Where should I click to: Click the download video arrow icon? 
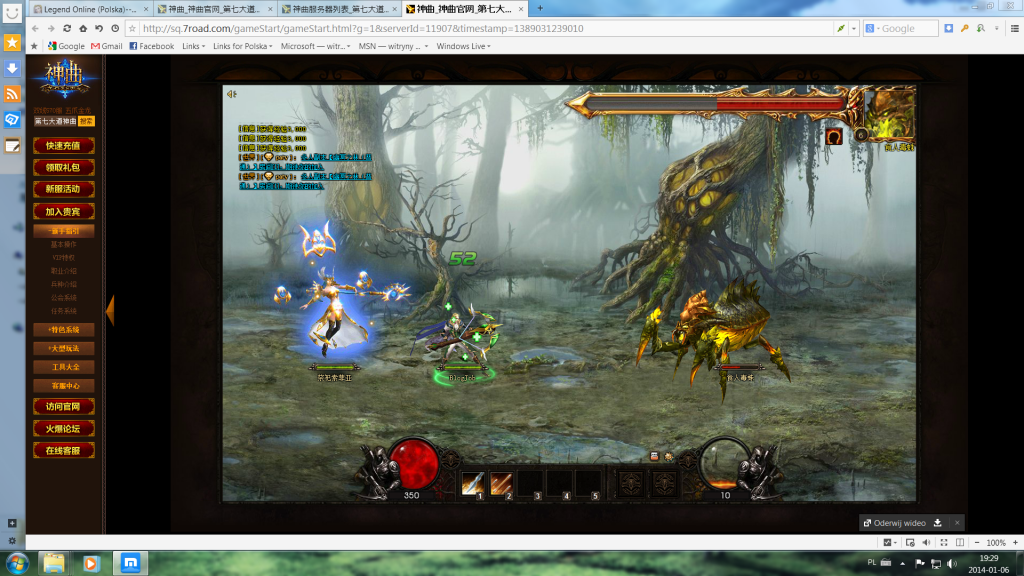(938, 523)
